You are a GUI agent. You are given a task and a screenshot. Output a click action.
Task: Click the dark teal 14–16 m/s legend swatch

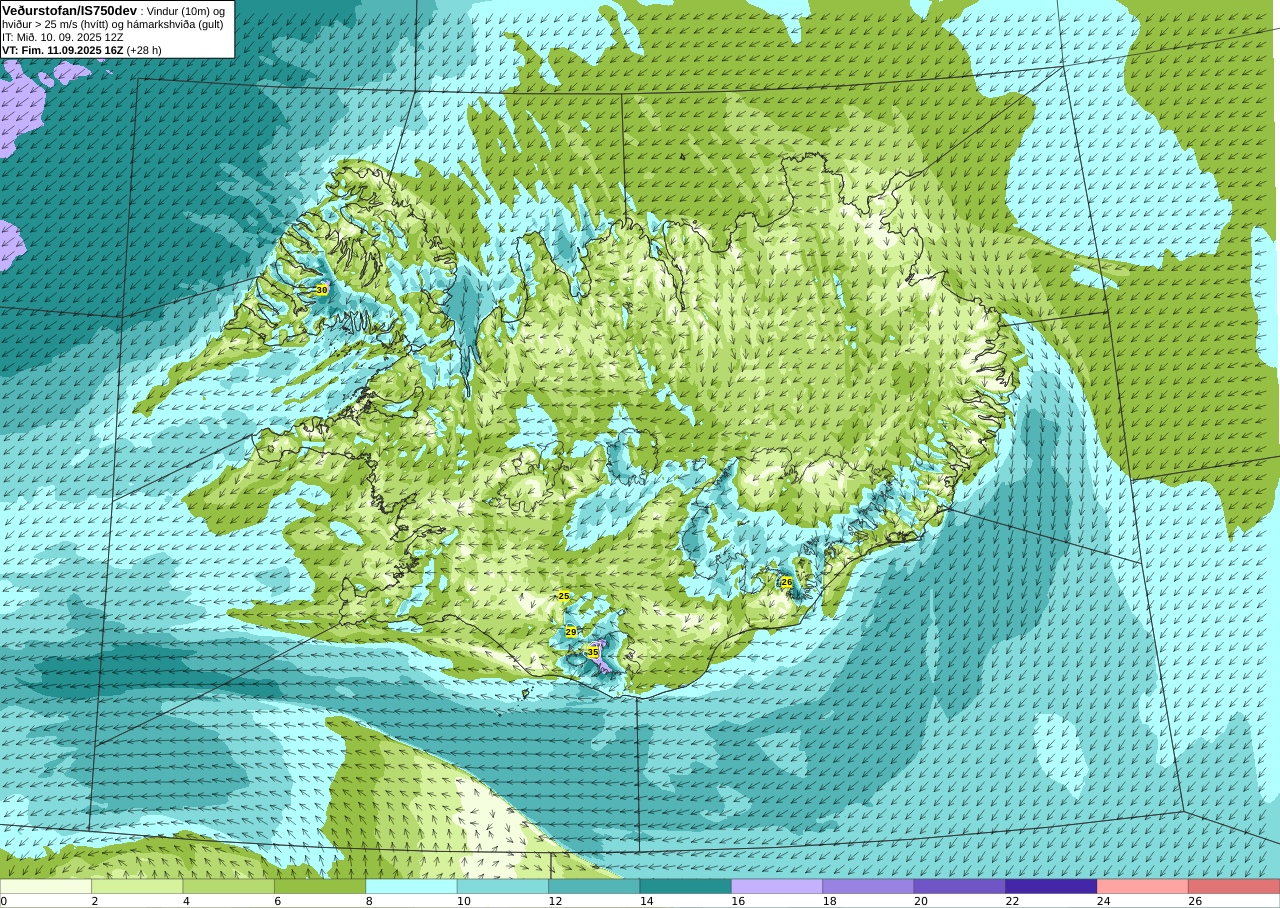click(686, 886)
